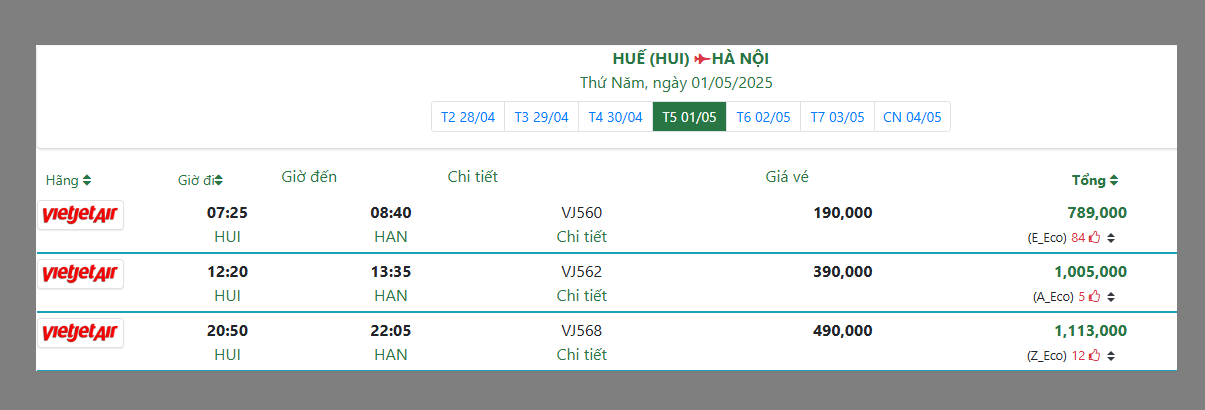Expand fare class options for Z_Eco
Screen dimensions: 1205x410
[x=1111, y=356]
